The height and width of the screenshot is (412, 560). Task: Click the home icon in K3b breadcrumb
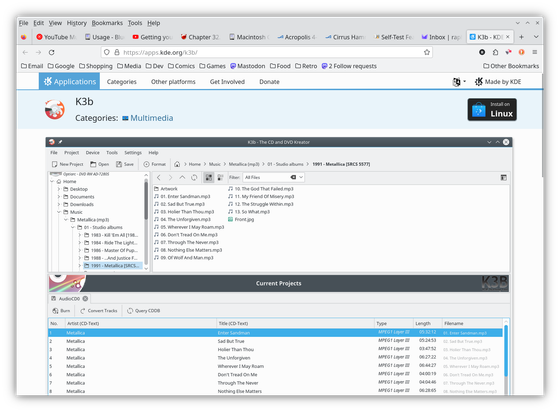coord(177,164)
